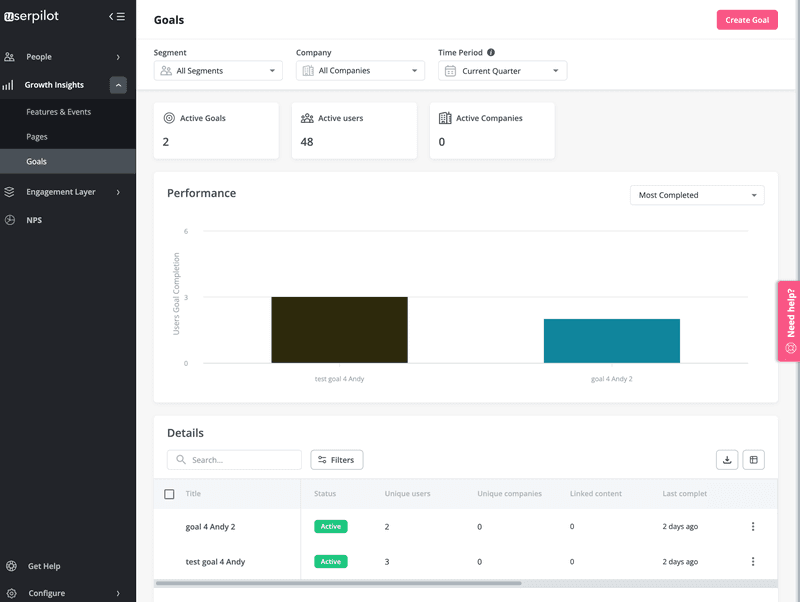Click the NPS gauge icon in sidebar
Viewport: 800px width, 602px height.
10,219
